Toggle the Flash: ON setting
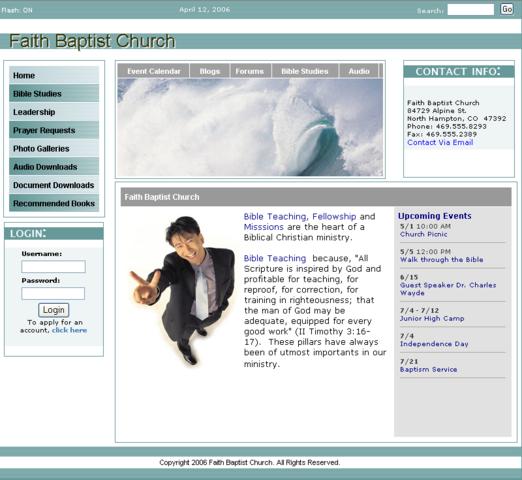 point(17,10)
